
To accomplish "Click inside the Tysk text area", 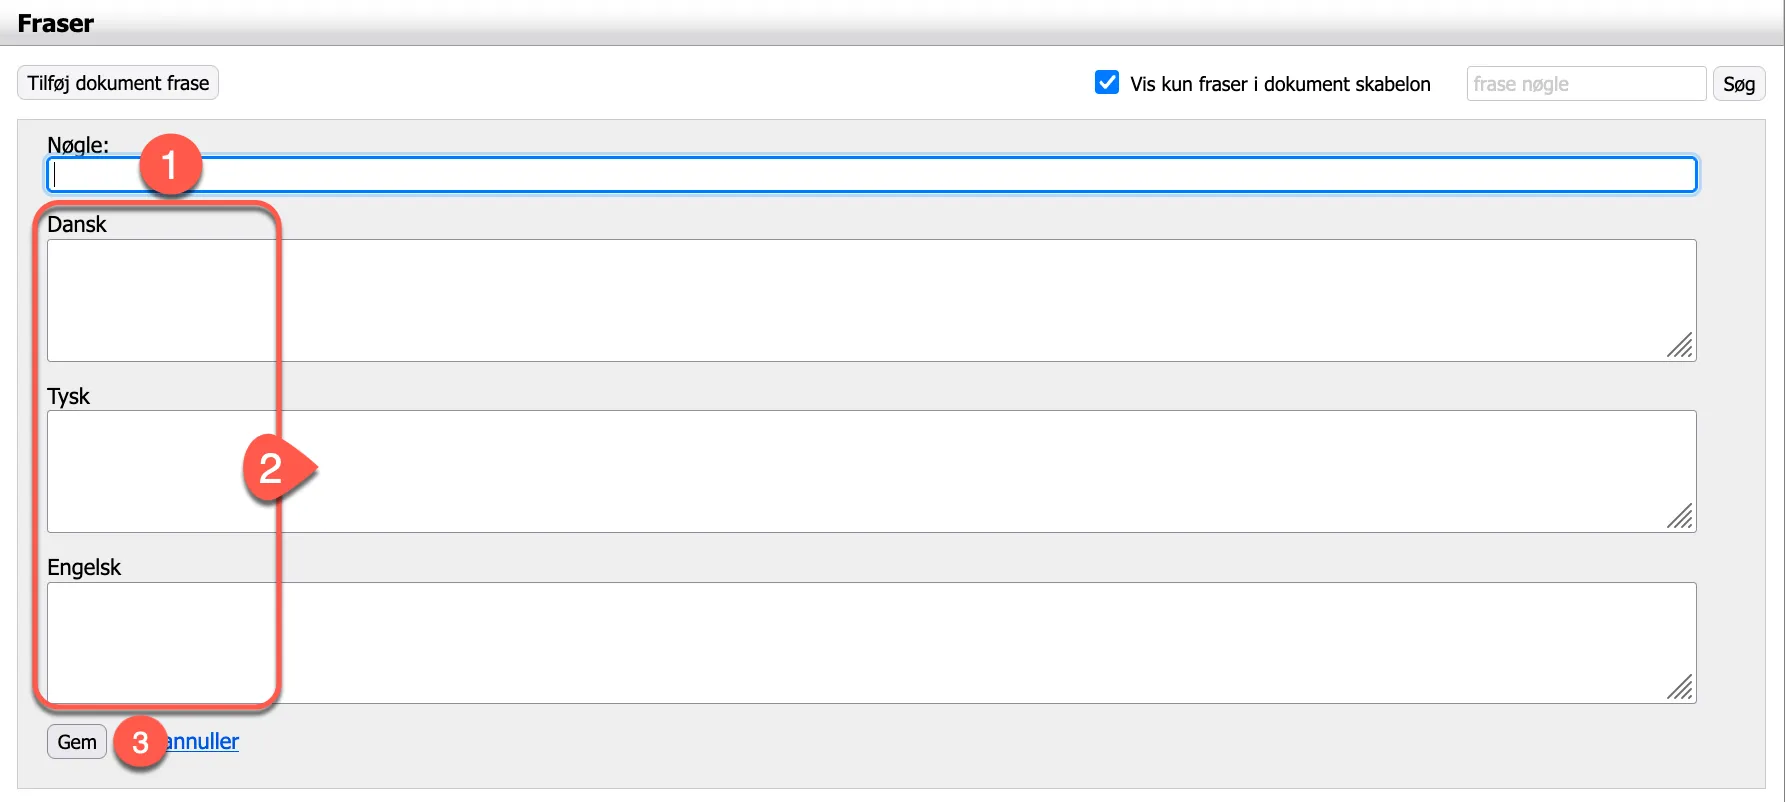I will (900, 471).
